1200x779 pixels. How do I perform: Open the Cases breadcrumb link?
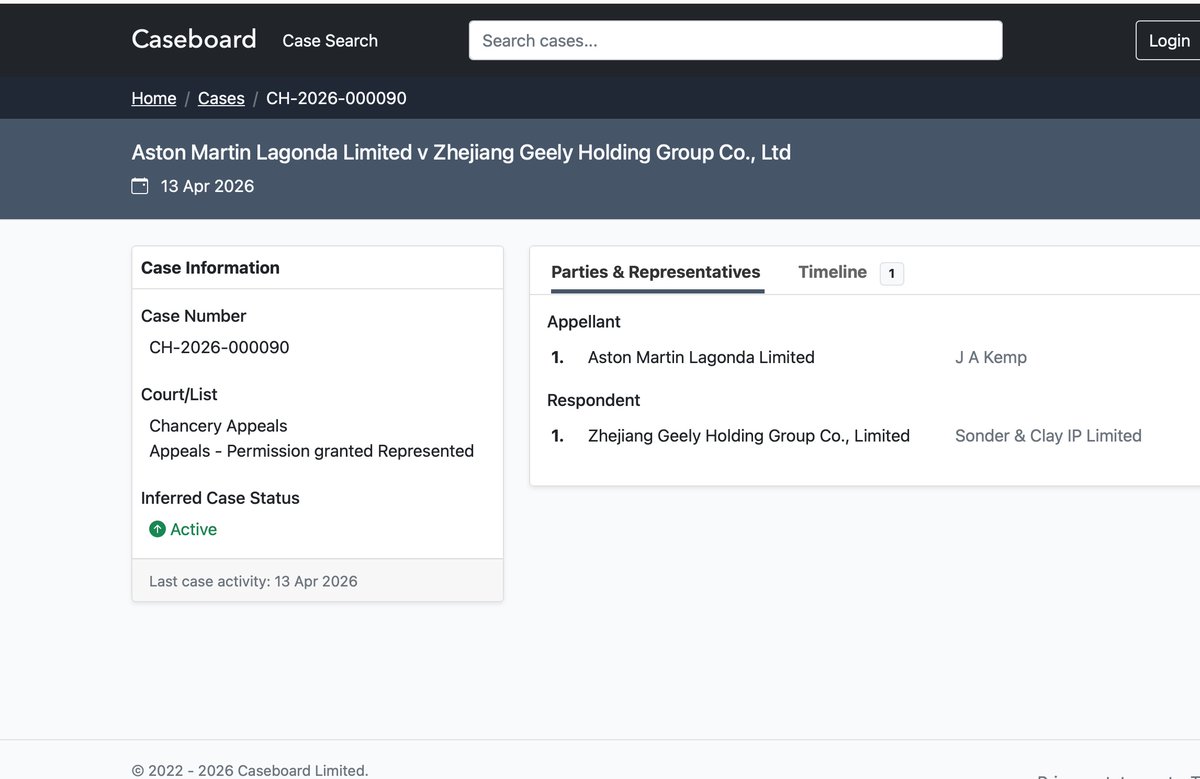tap(221, 98)
